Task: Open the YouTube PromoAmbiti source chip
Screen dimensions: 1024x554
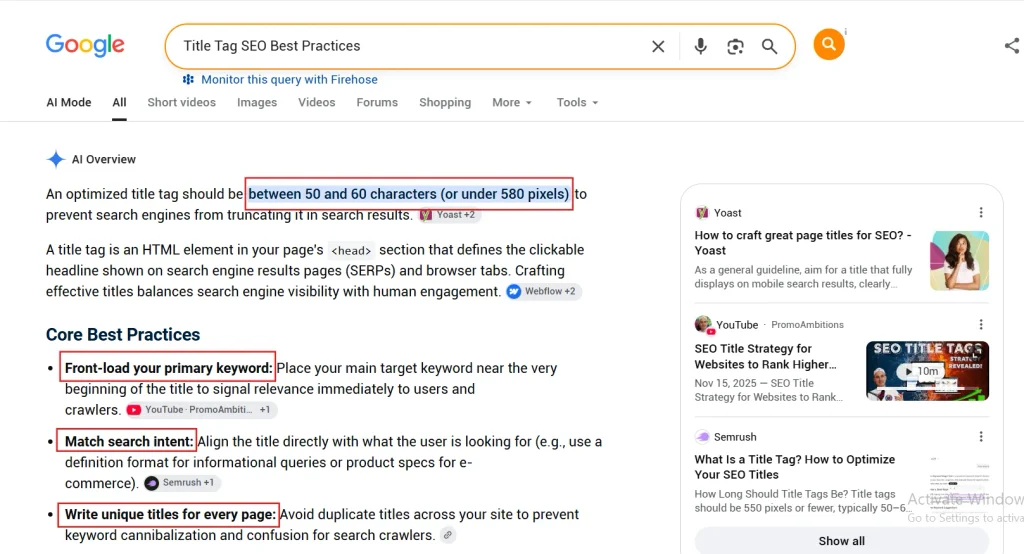Action: click(200, 410)
